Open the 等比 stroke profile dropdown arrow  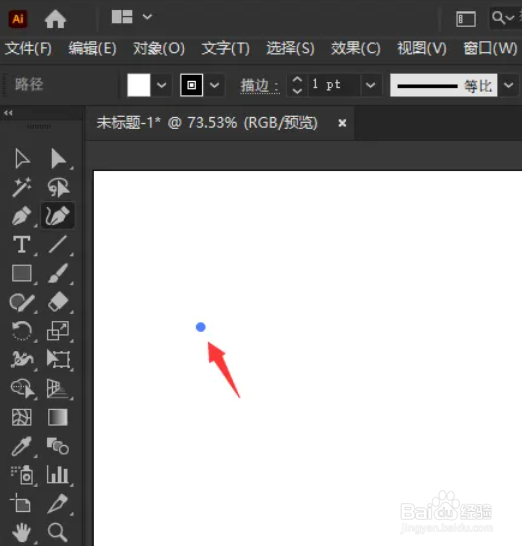coord(509,85)
